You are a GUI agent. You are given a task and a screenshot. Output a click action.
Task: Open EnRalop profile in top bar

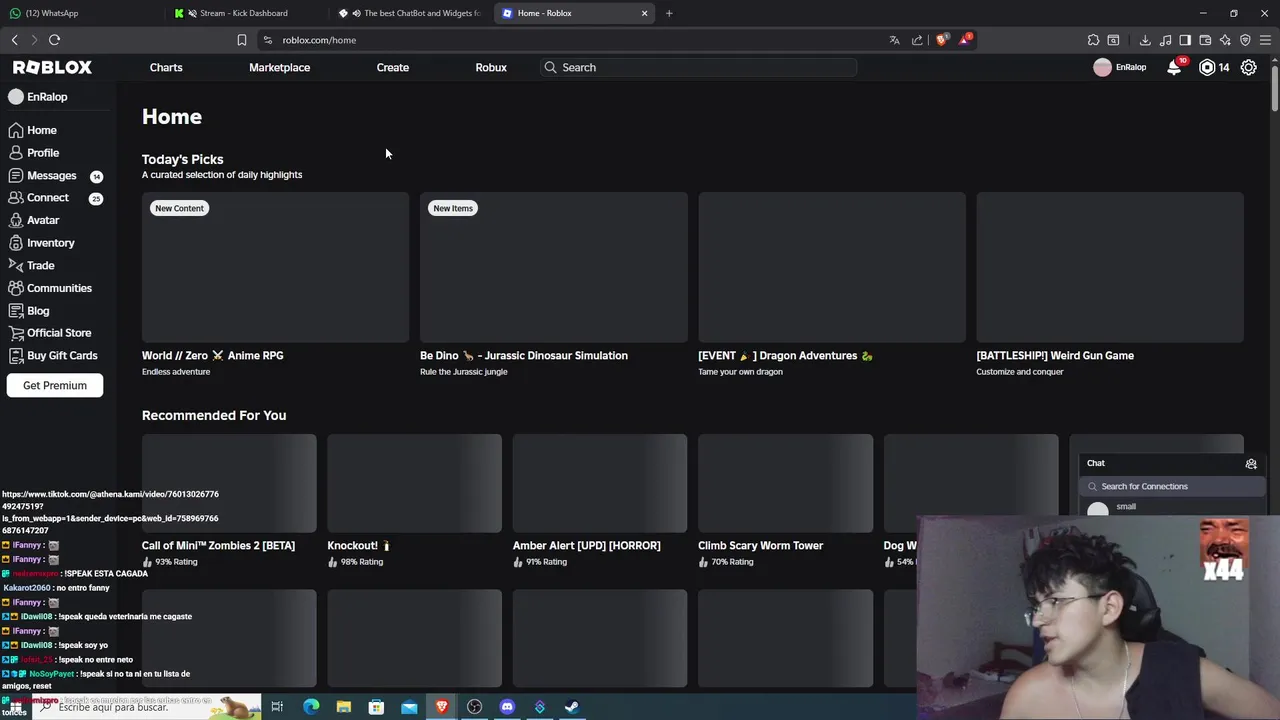click(1120, 67)
